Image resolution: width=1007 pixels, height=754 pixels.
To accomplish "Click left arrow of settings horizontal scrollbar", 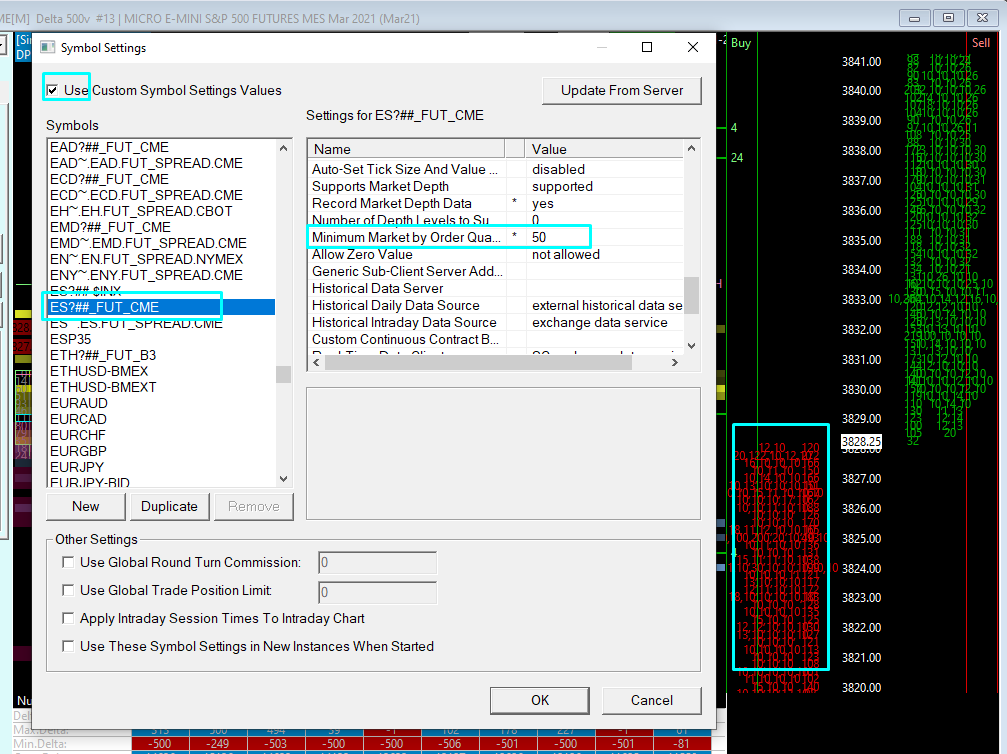I will coord(316,363).
